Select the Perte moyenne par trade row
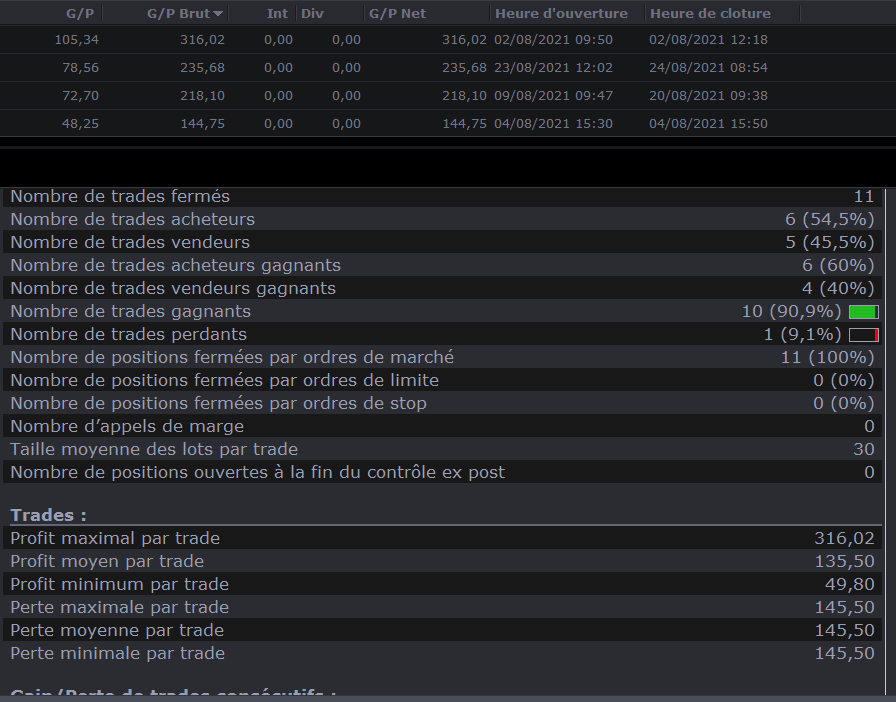Screen dimensions: 896x702 442,630
